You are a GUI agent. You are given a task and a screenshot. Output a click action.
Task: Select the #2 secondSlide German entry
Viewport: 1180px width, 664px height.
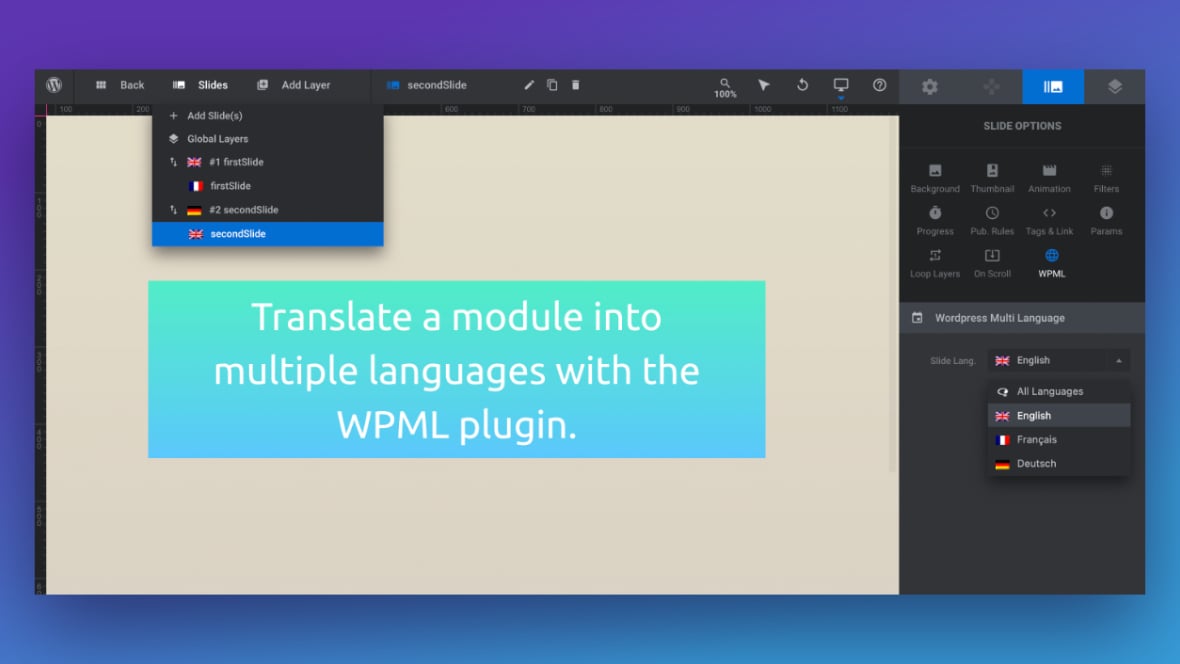267,210
